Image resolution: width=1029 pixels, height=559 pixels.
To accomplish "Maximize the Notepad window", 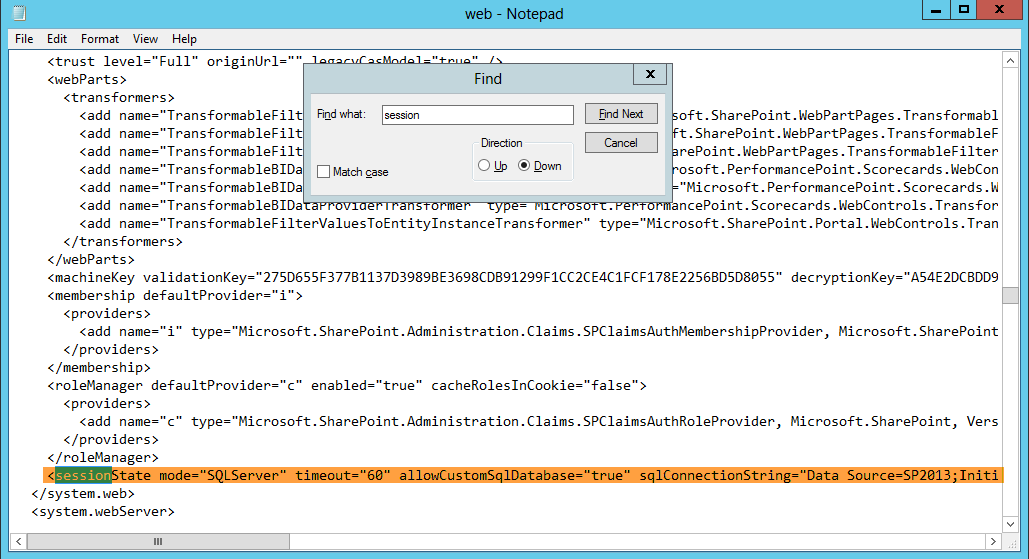I will pos(963,10).
